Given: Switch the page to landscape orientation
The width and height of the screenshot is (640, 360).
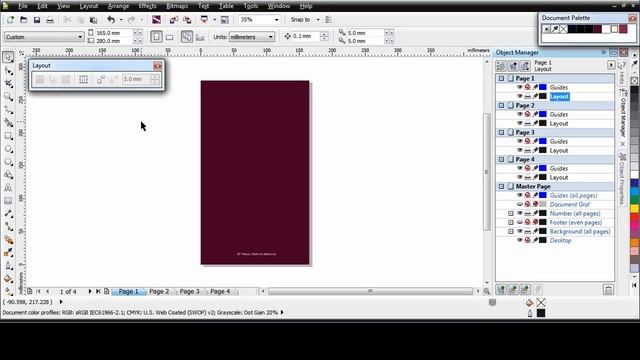Looking at the screenshot, I should pos(169,37).
